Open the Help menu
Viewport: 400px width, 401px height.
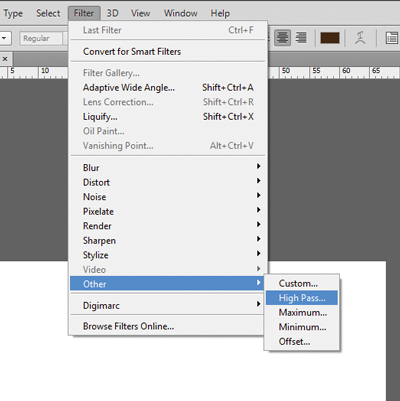click(220, 13)
